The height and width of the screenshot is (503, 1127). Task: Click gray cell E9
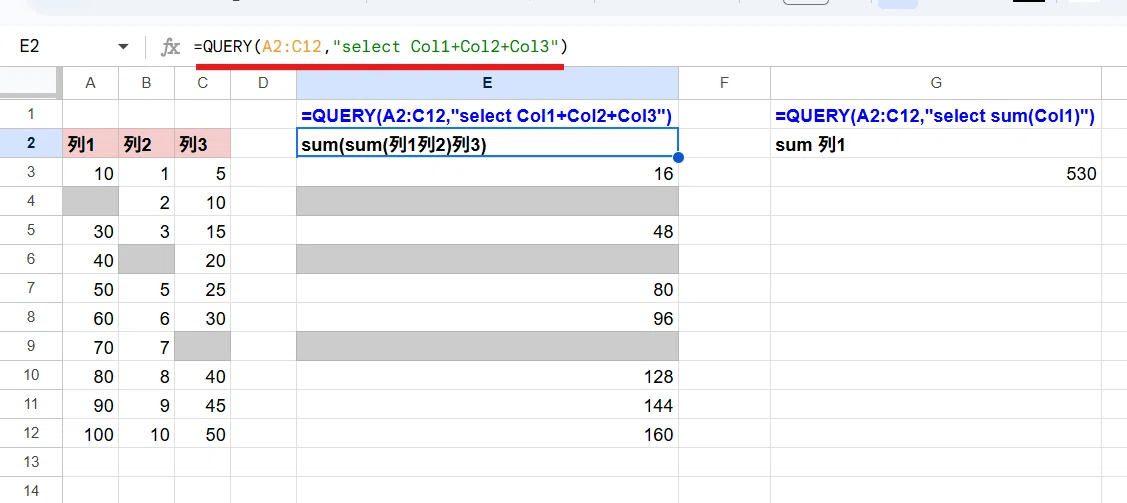487,346
